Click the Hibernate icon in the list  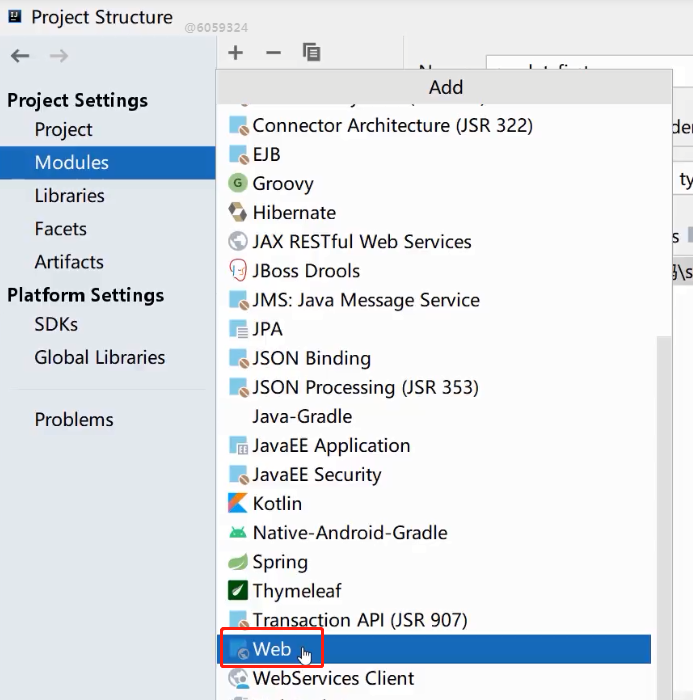pyautogui.click(x=238, y=212)
